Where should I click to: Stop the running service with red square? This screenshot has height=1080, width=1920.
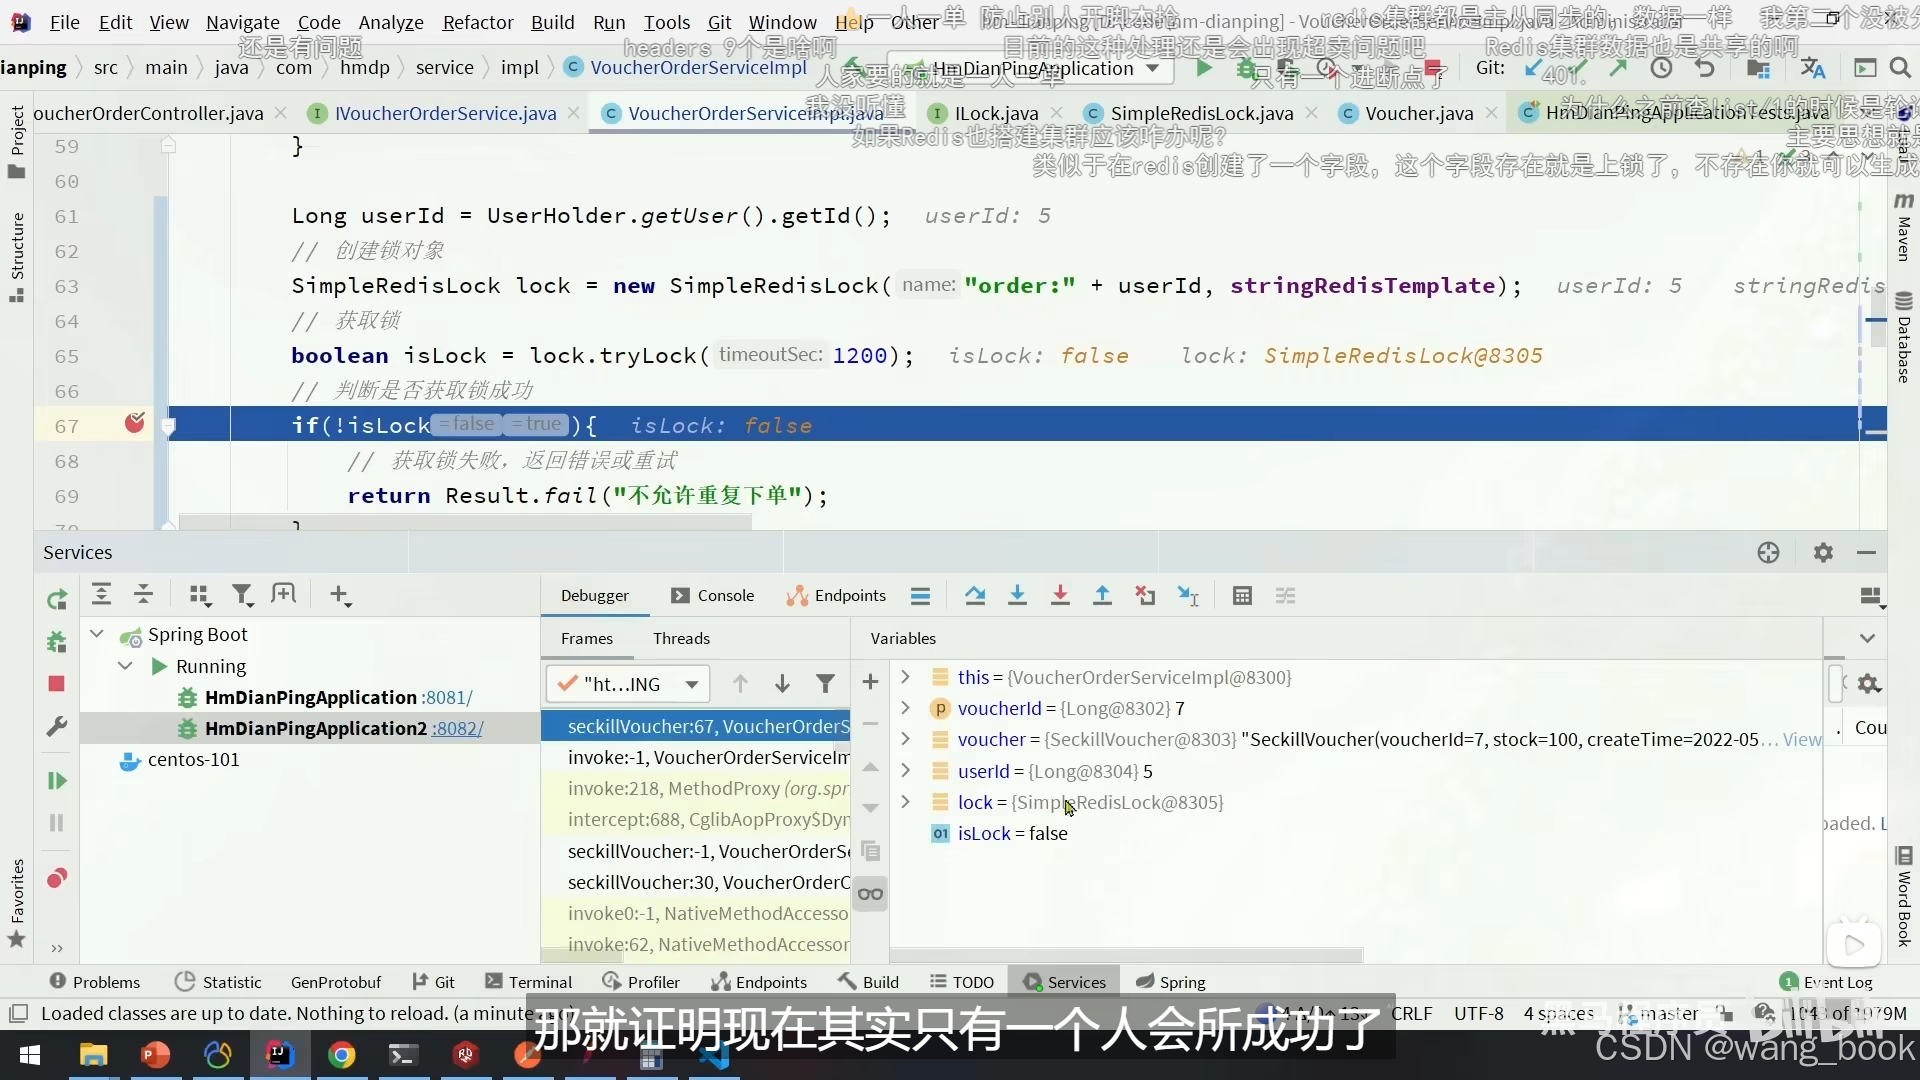pyautogui.click(x=57, y=684)
